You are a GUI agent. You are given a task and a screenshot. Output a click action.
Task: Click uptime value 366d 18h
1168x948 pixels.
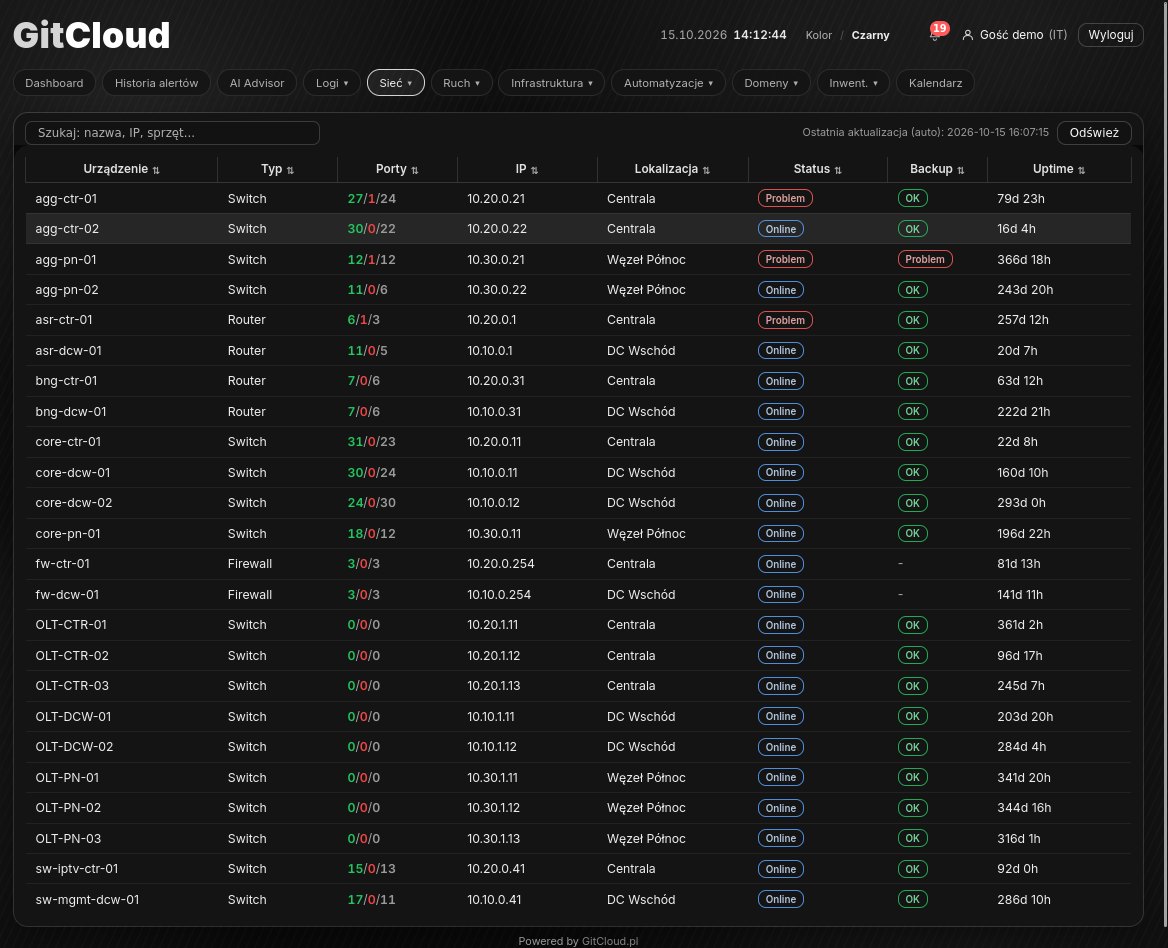coord(1023,259)
